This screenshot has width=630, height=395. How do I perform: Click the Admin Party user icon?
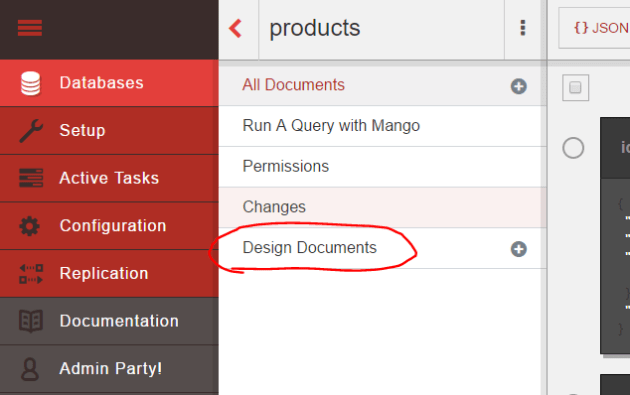[x=30, y=369]
